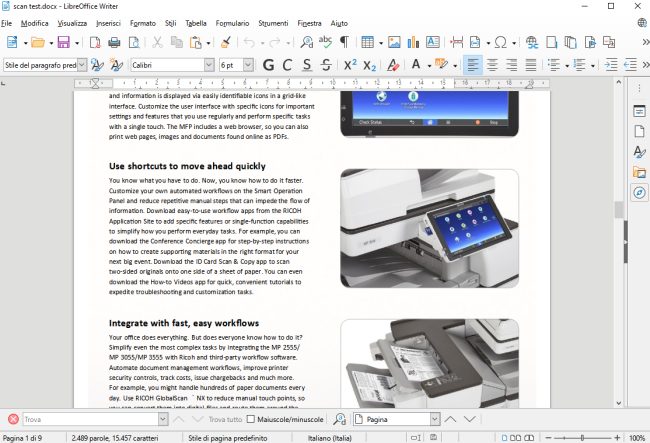Open font color dropdown arrow
650x443 pixels.
click(429, 65)
